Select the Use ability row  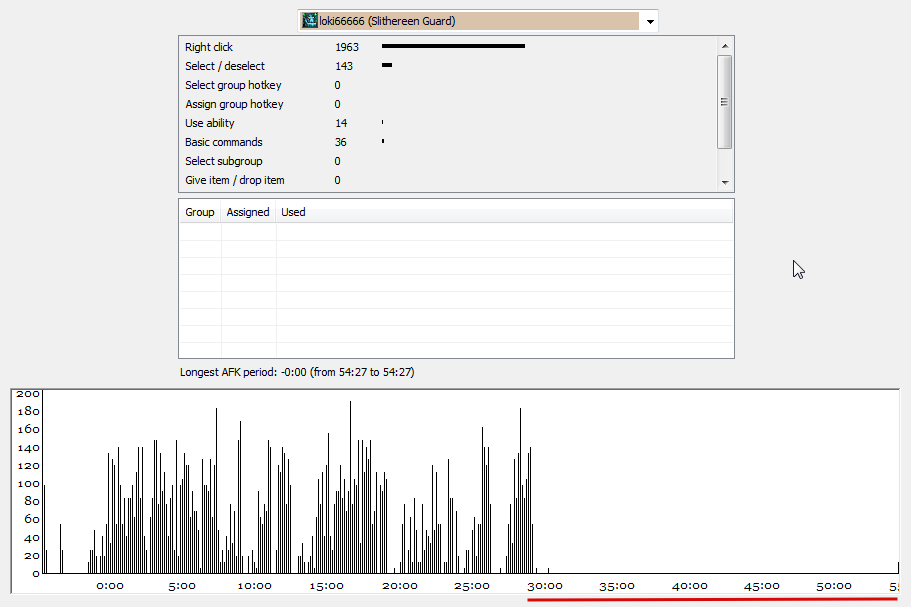(448, 123)
